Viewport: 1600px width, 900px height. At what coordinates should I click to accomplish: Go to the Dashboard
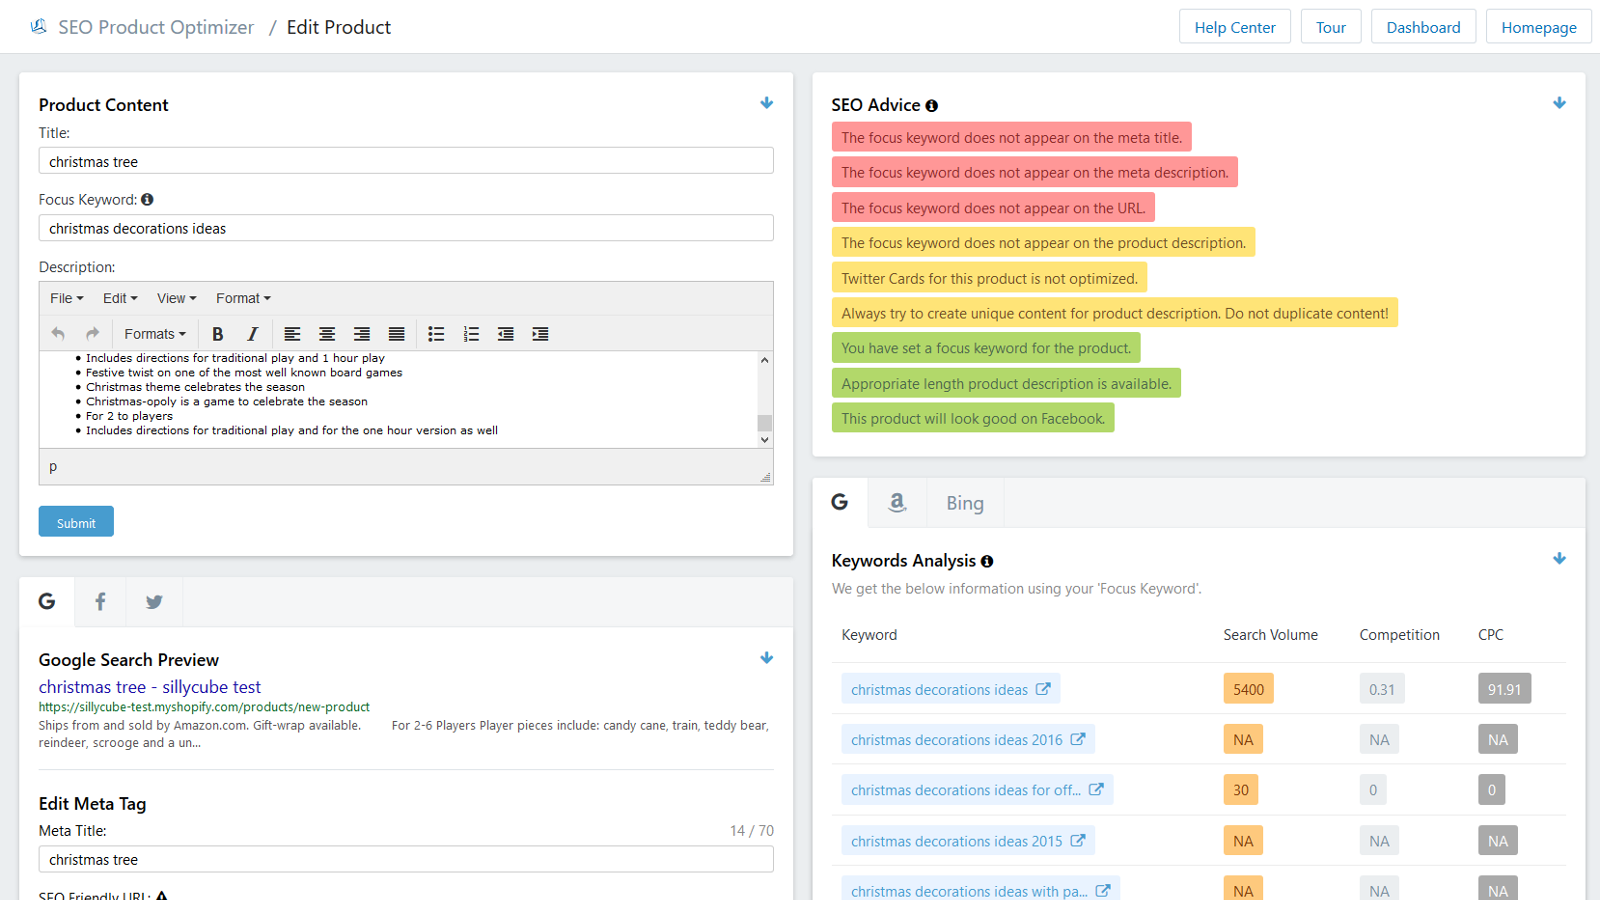[x=1423, y=27]
